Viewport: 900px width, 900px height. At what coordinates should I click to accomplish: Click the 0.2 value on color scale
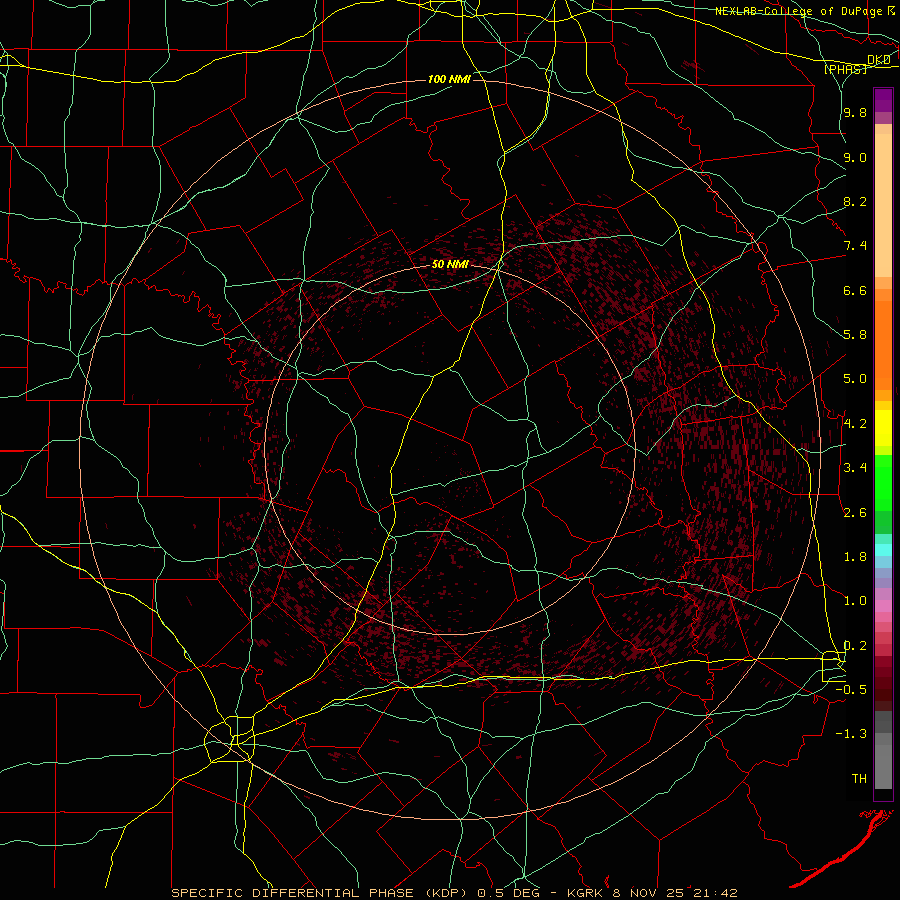point(855,646)
